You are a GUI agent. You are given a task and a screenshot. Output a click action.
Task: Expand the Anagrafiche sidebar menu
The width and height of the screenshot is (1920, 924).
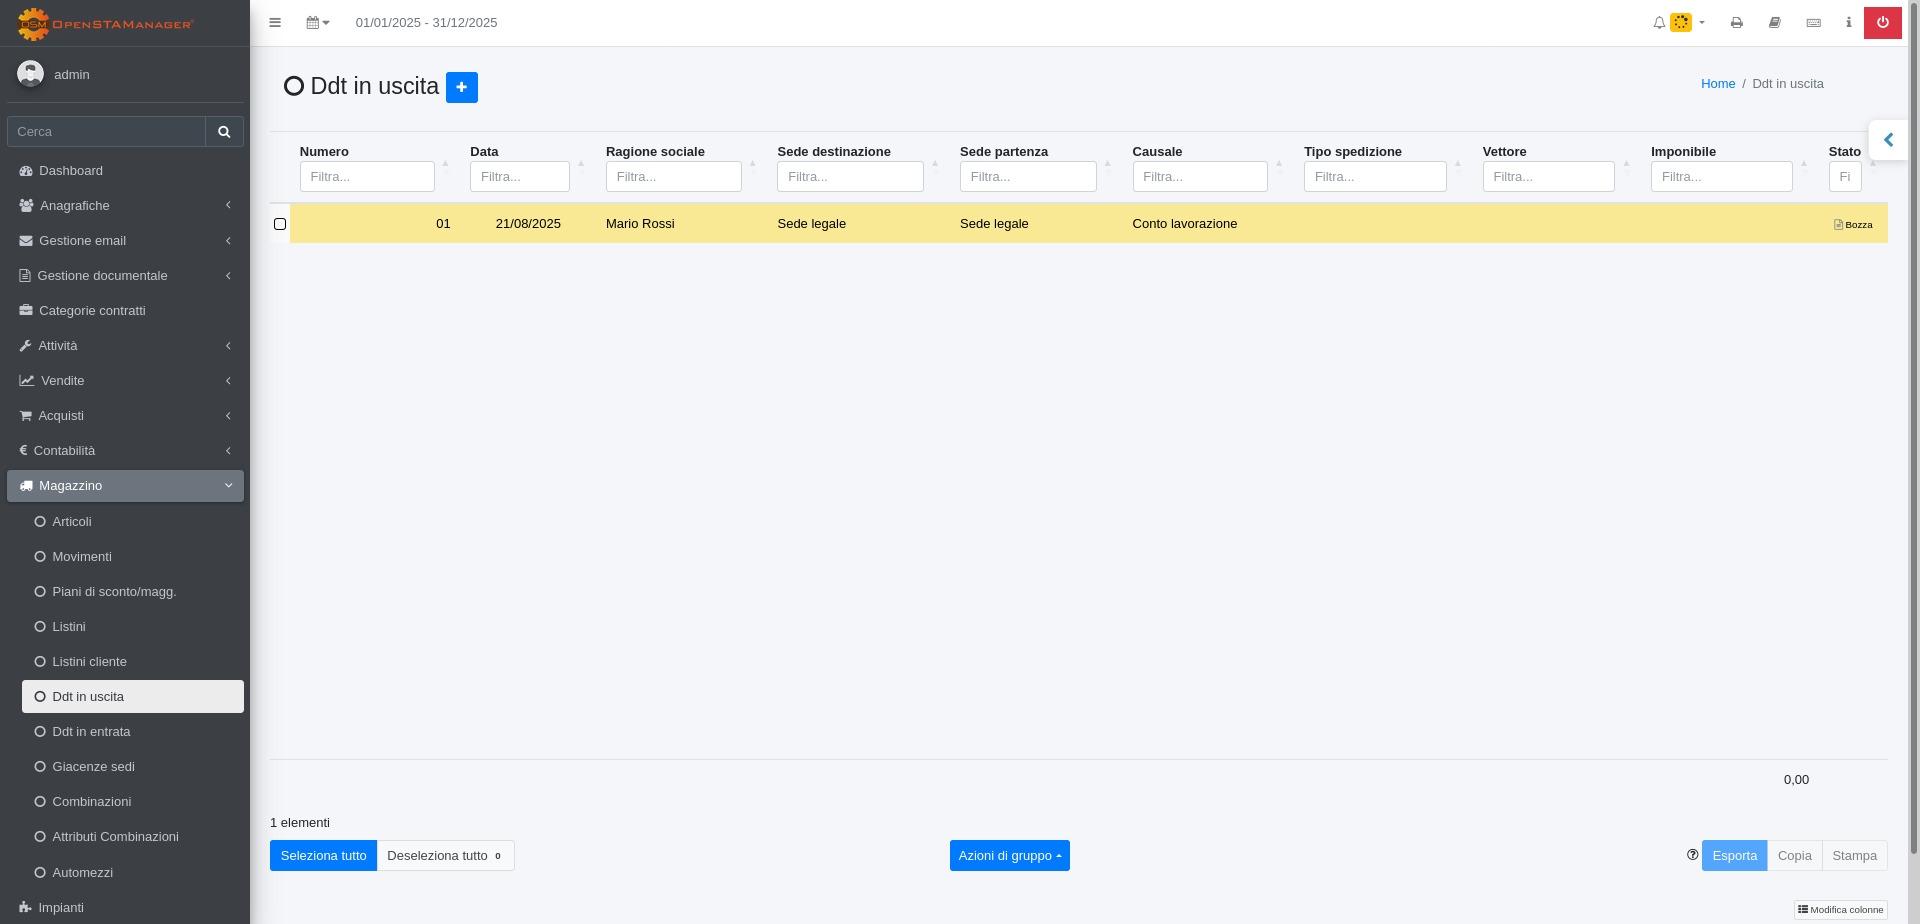125,206
